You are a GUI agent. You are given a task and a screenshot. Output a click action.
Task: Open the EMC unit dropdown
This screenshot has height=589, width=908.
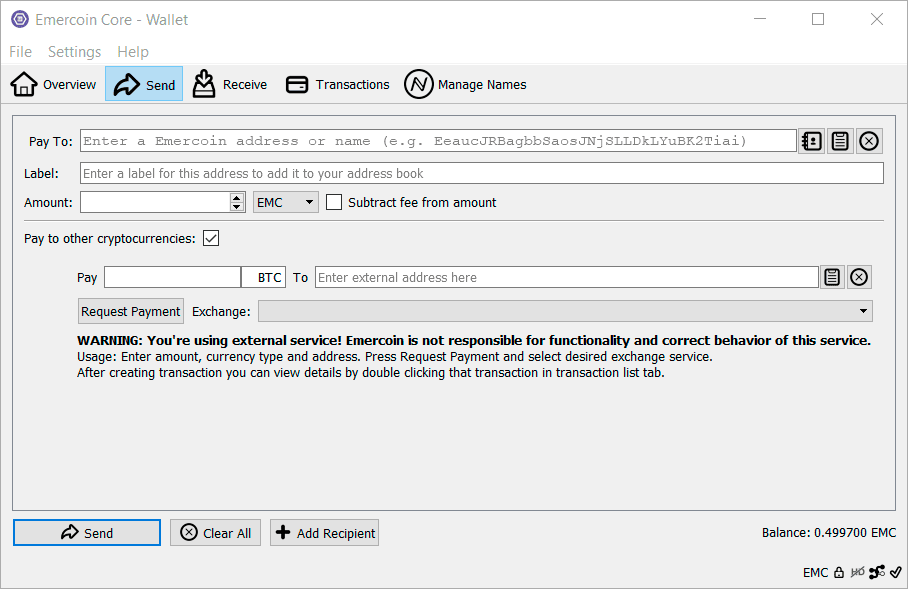click(285, 202)
